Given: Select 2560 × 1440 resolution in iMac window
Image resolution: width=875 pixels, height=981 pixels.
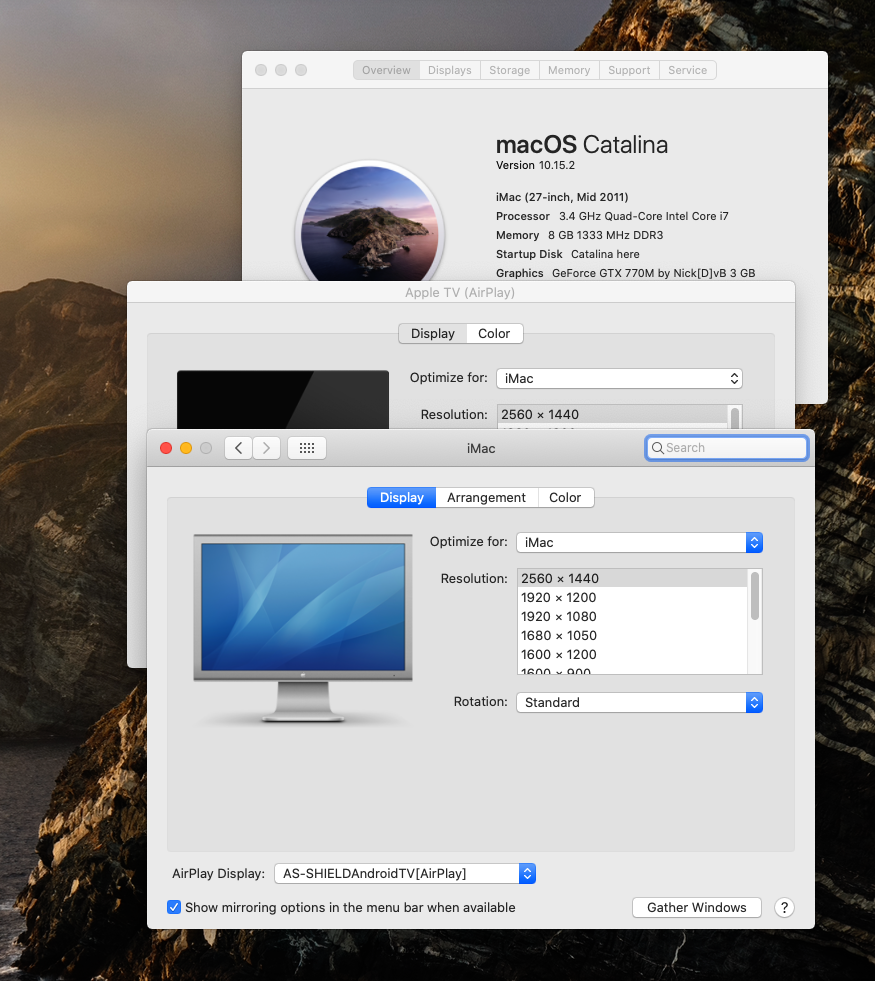Looking at the screenshot, I should pos(632,578).
